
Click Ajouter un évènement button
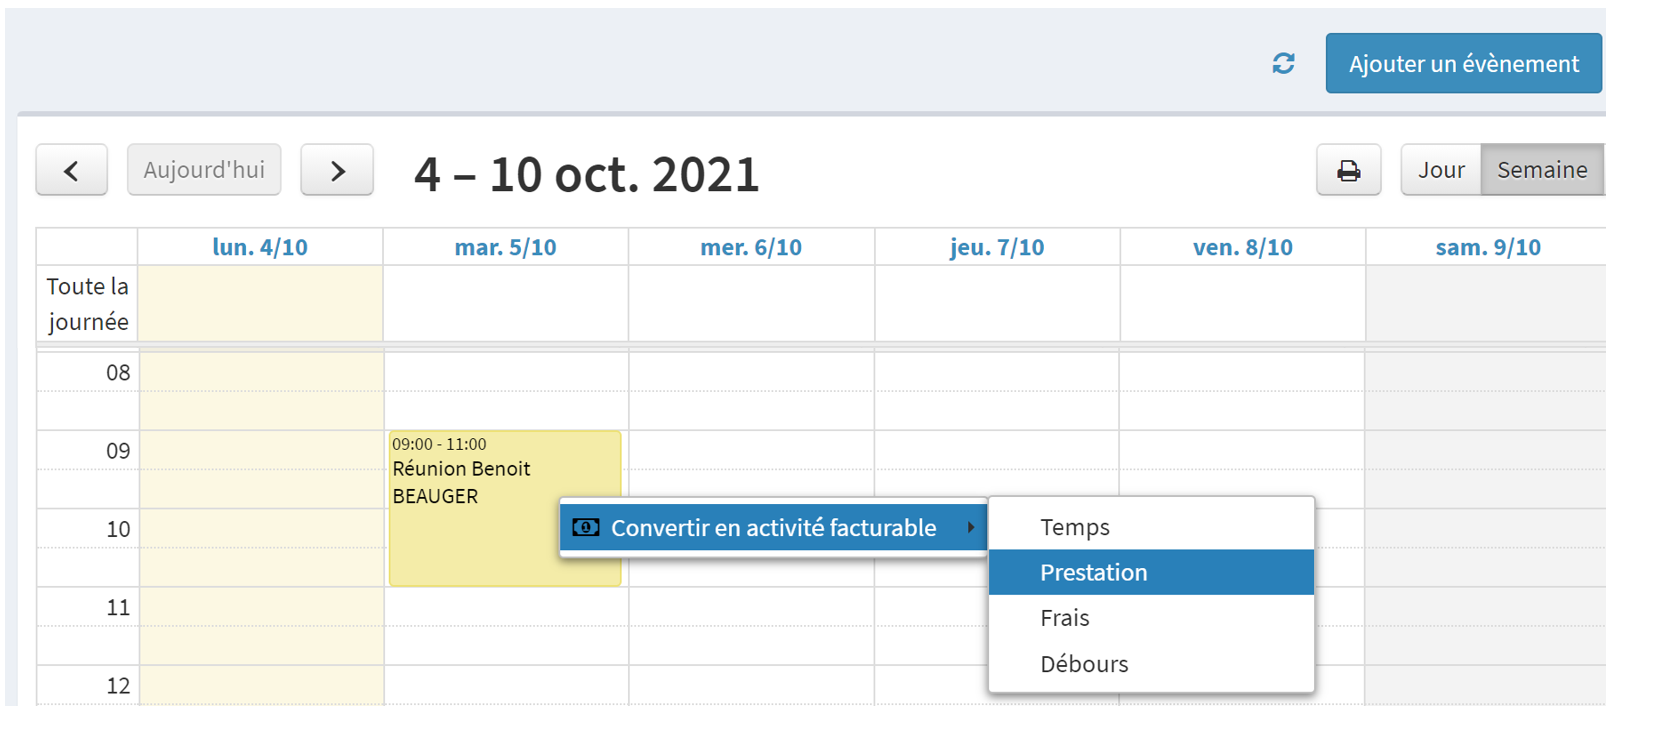tap(1464, 63)
